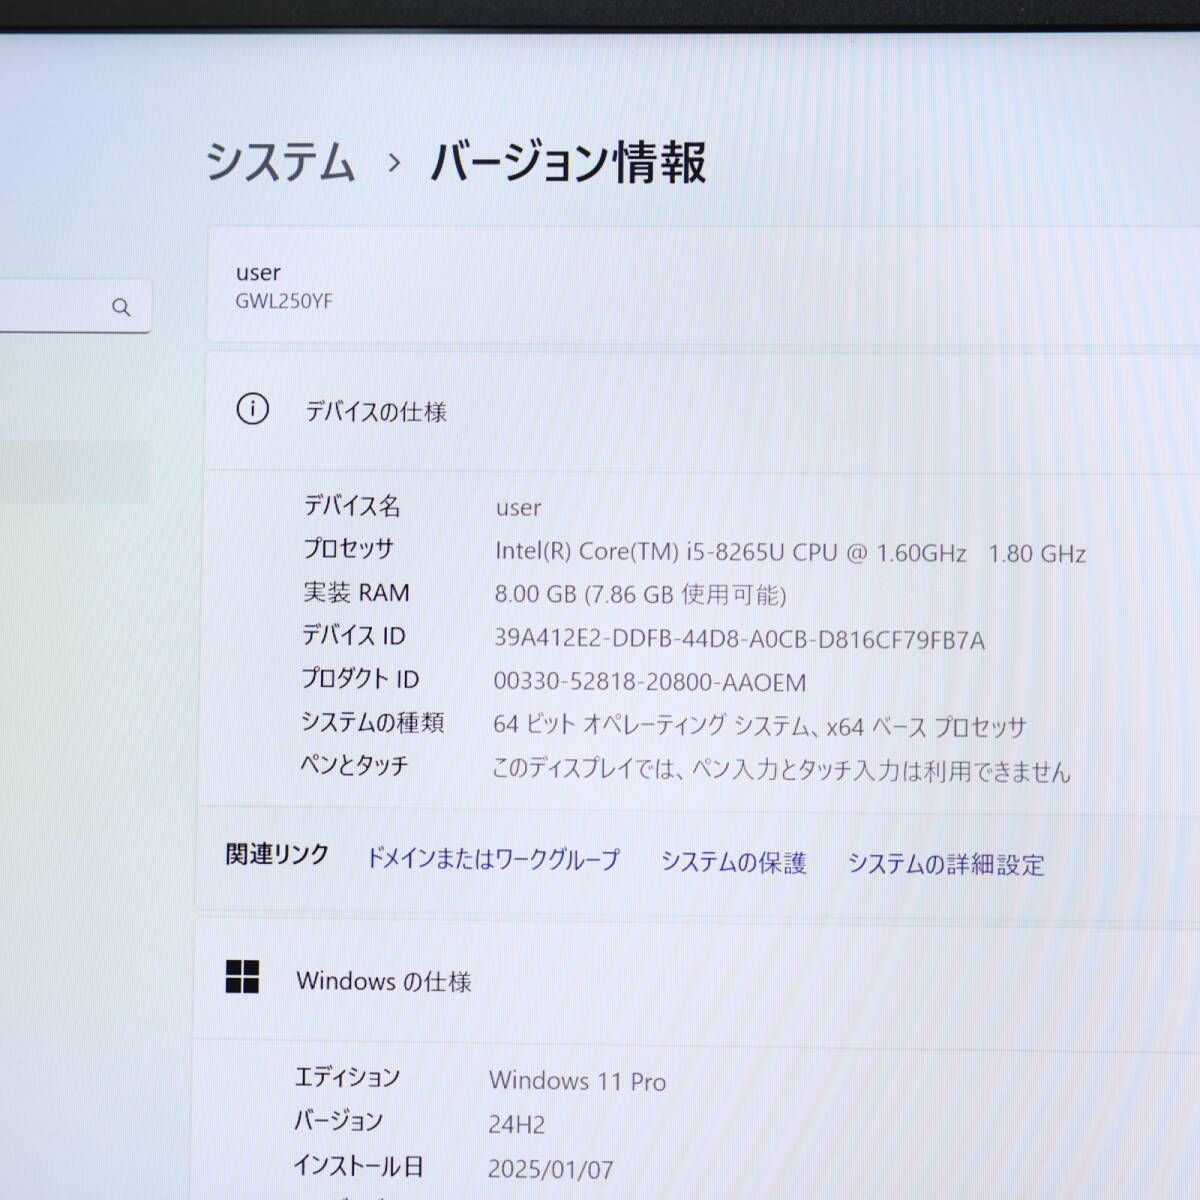This screenshot has height=1200, width=1200.
Task: Select RAM value 8.00 GB
Action: 640,595
